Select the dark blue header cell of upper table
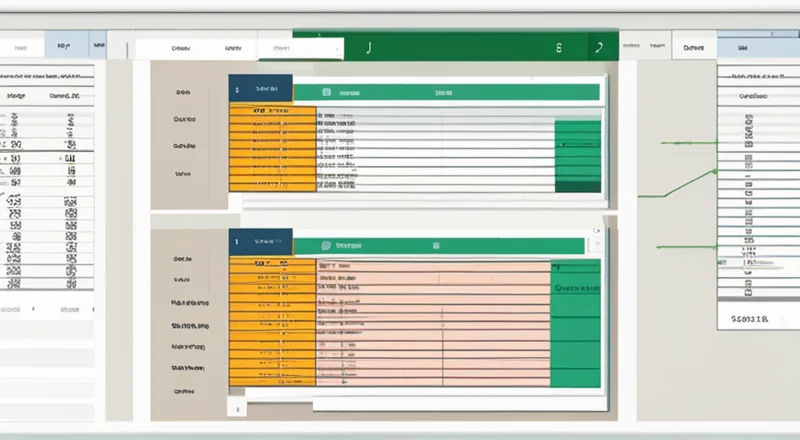The width and height of the screenshot is (800, 440). 260,89
